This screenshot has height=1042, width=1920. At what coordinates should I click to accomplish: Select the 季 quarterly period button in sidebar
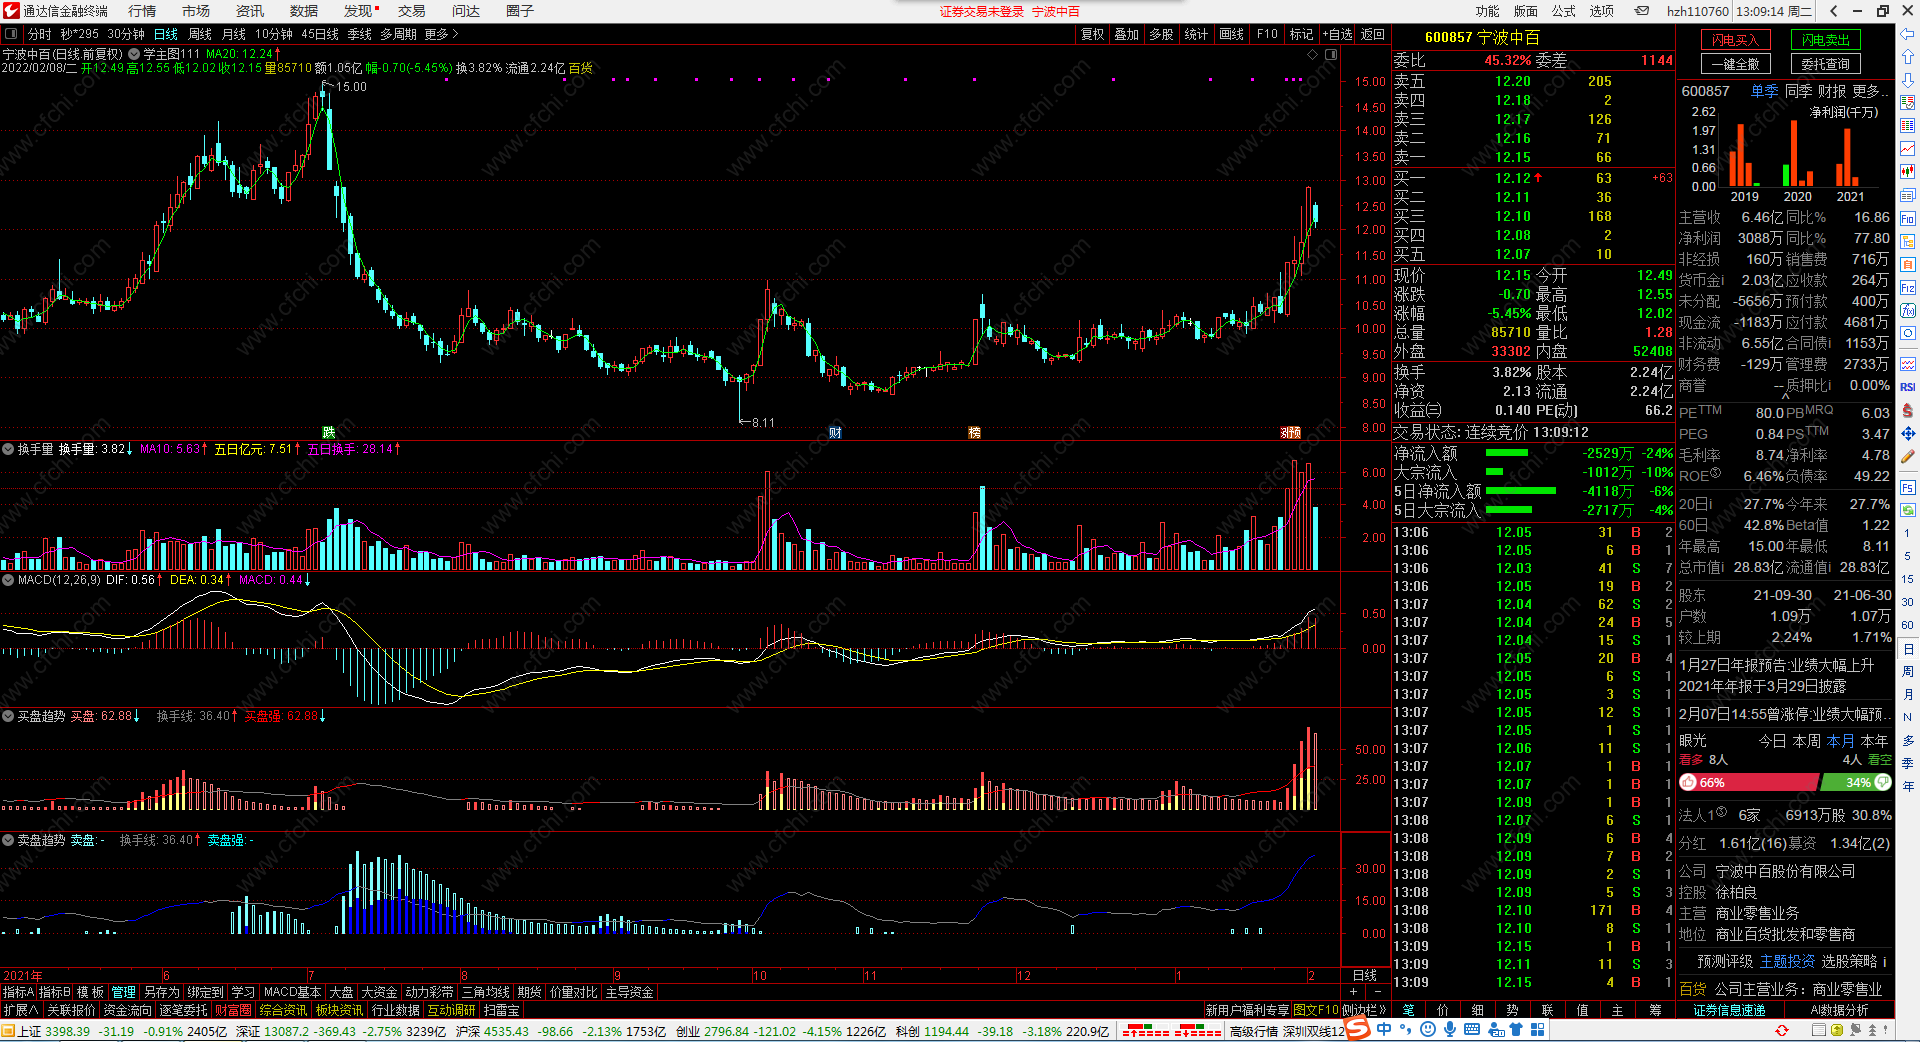click(x=1907, y=763)
